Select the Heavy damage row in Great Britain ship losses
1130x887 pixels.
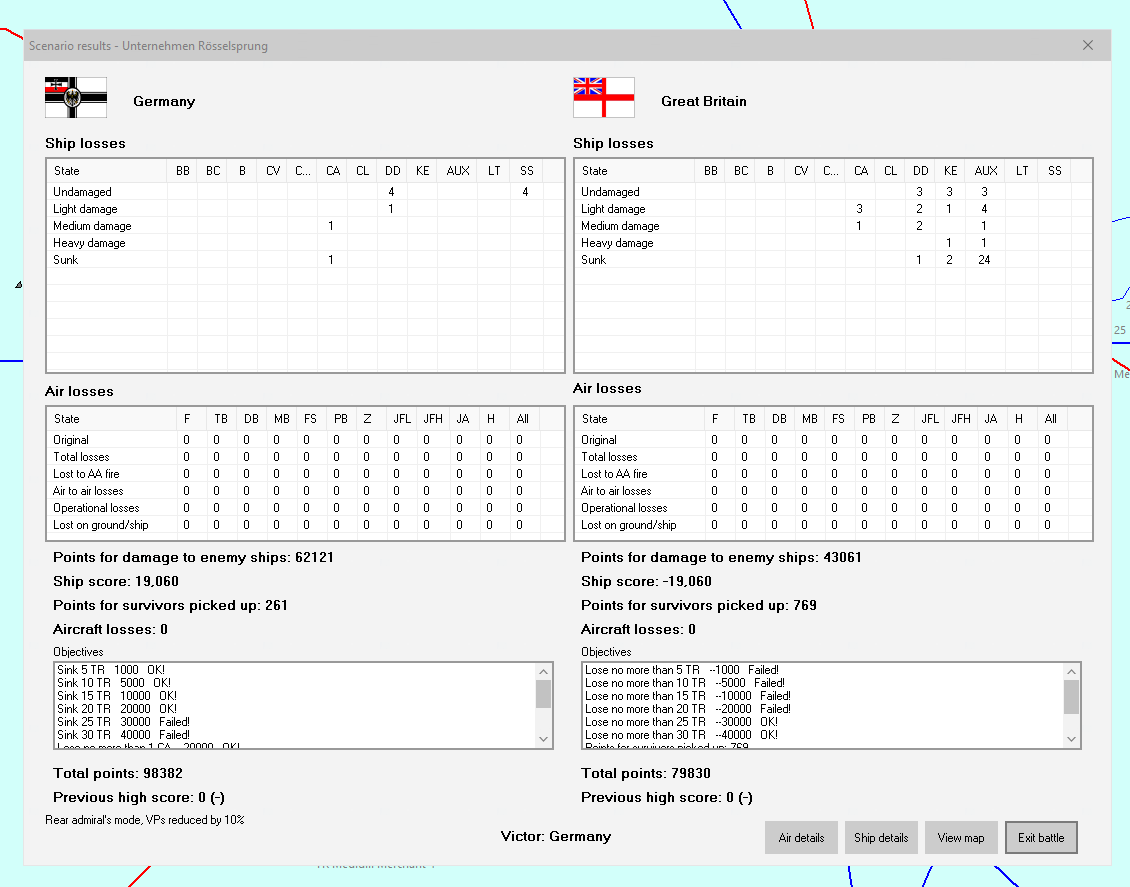point(833,243)
